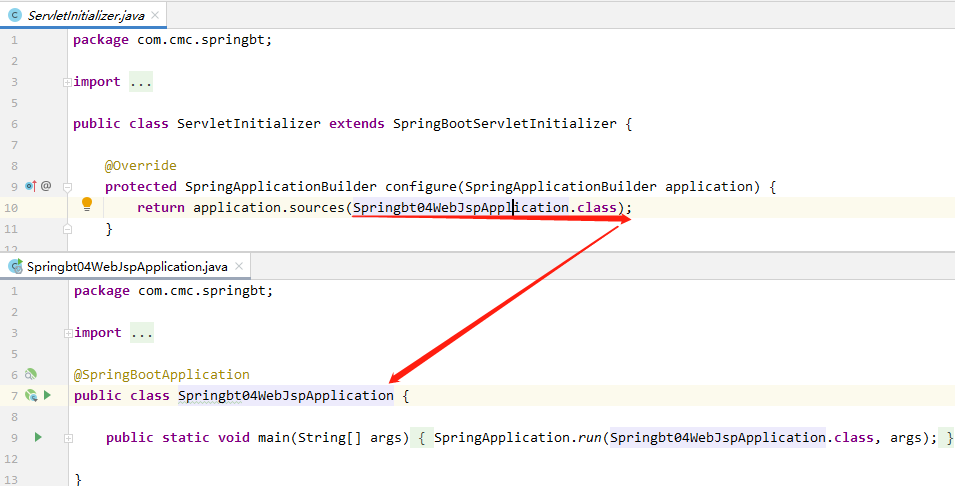Expand folded imports in ServletInitializer.java

click(x=67, y=82)
